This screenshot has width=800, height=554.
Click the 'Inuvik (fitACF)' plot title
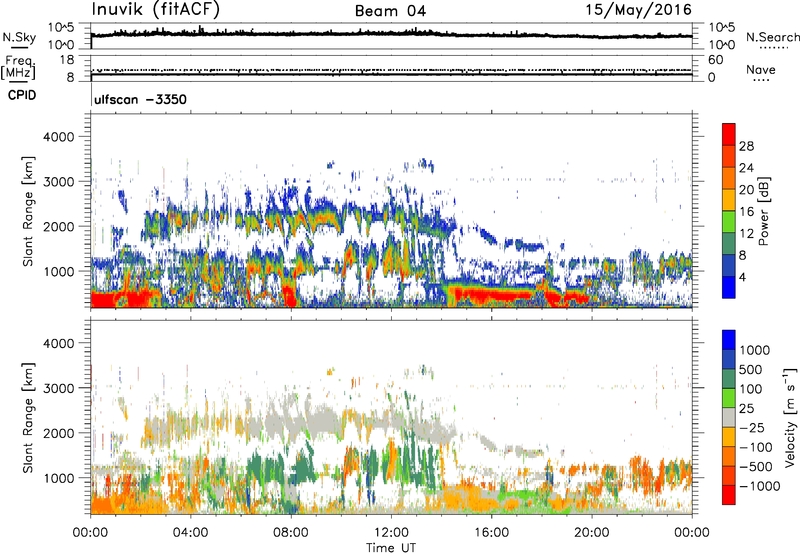156,10
